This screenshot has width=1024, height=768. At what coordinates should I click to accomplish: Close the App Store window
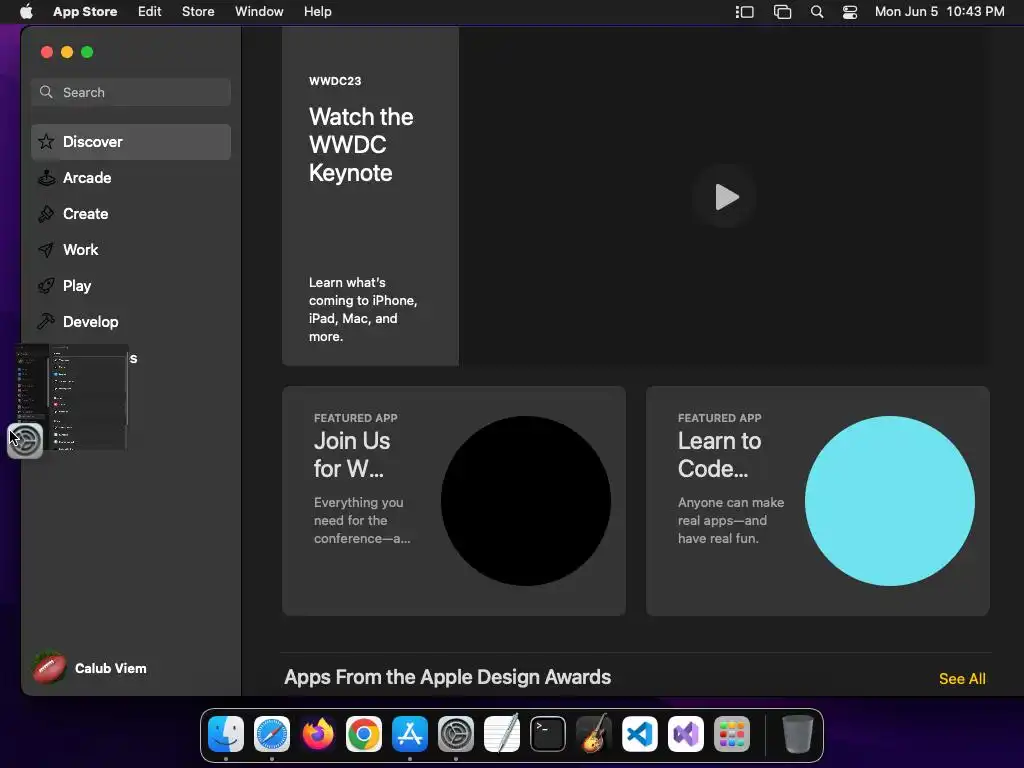(46, 52)
